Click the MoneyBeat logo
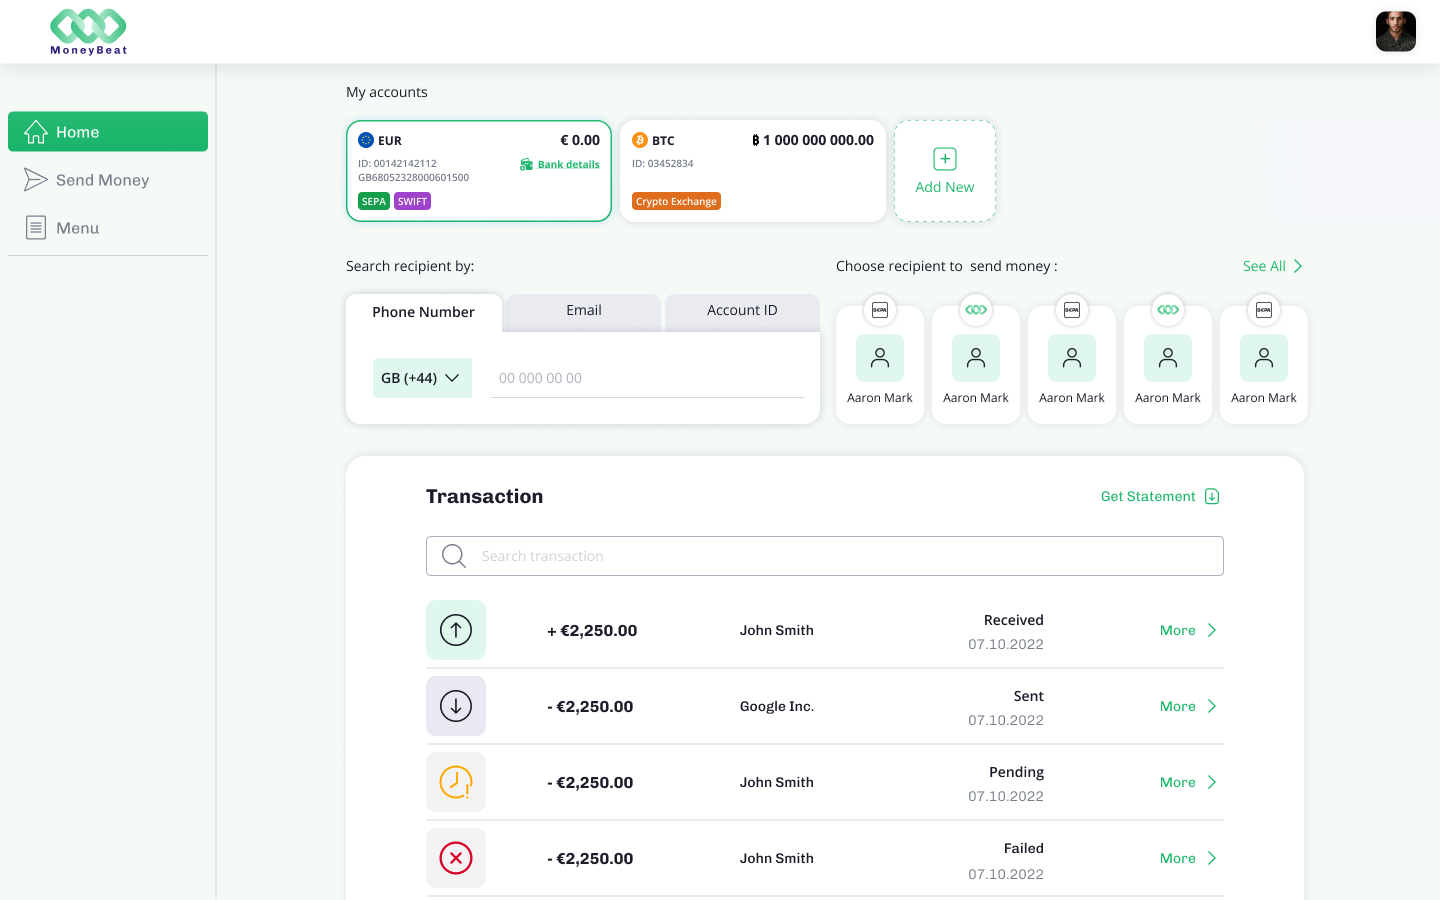This screenshot has width=1440, height=900. [88, 31]
